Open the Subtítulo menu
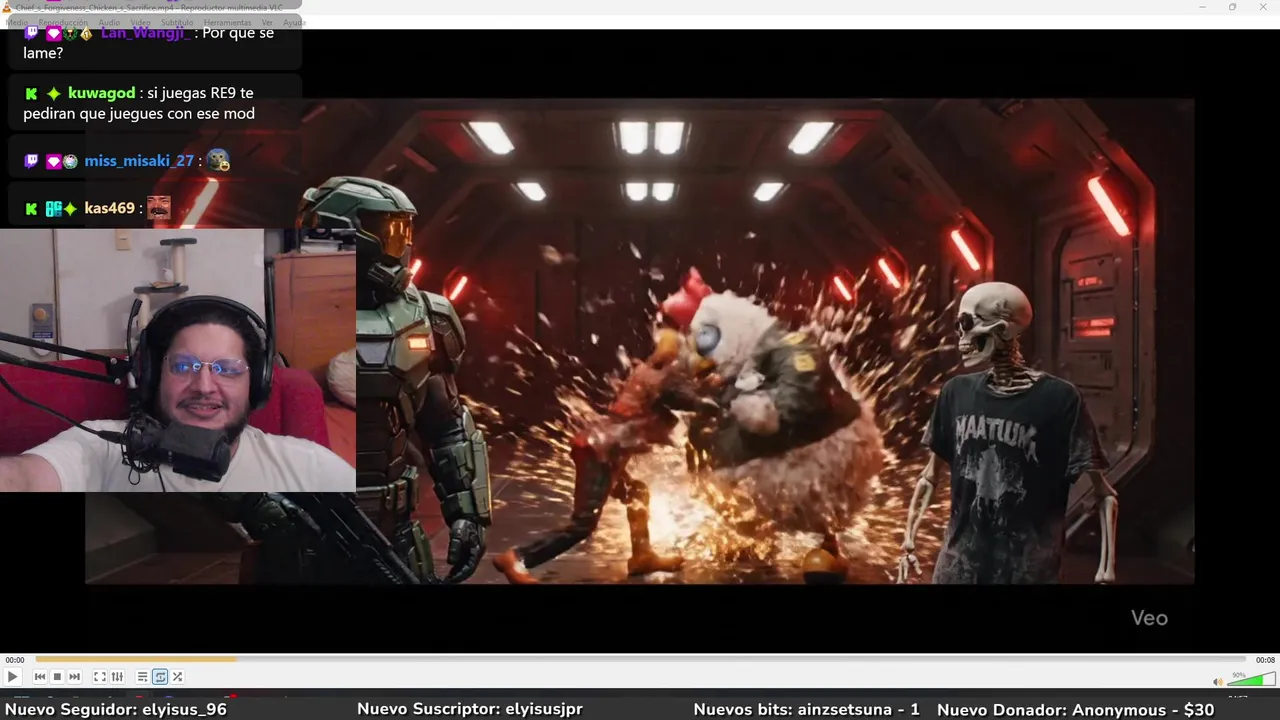 coord(177,22)
